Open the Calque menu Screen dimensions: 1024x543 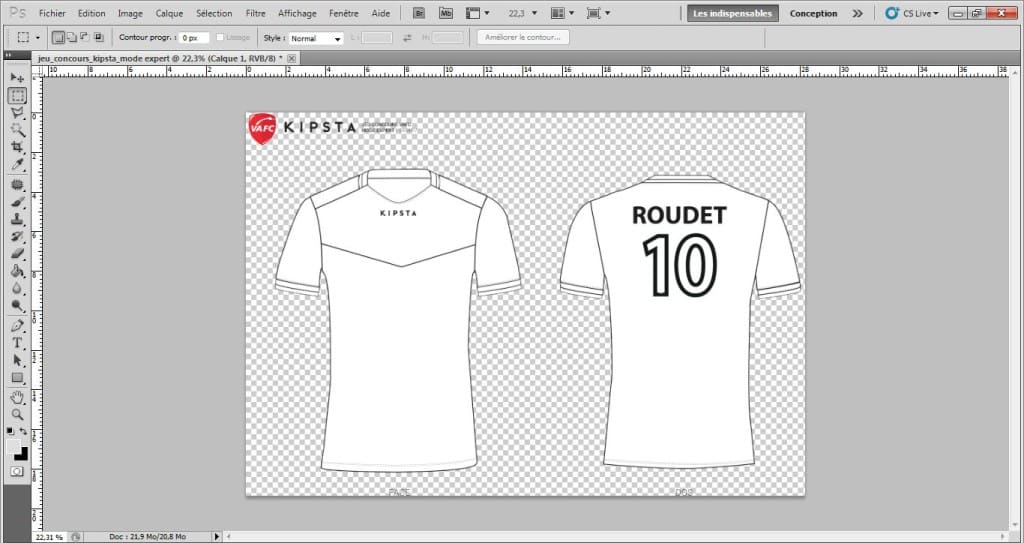click(x=169, y=14)
